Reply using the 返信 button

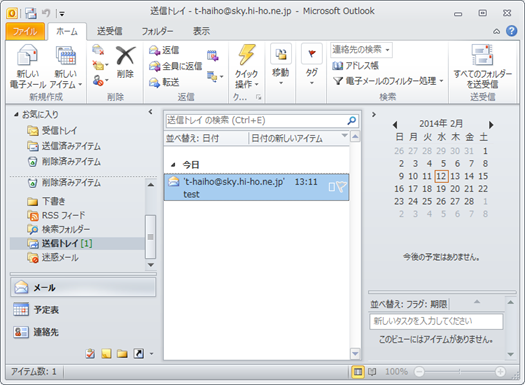click(x=164, y=50)
